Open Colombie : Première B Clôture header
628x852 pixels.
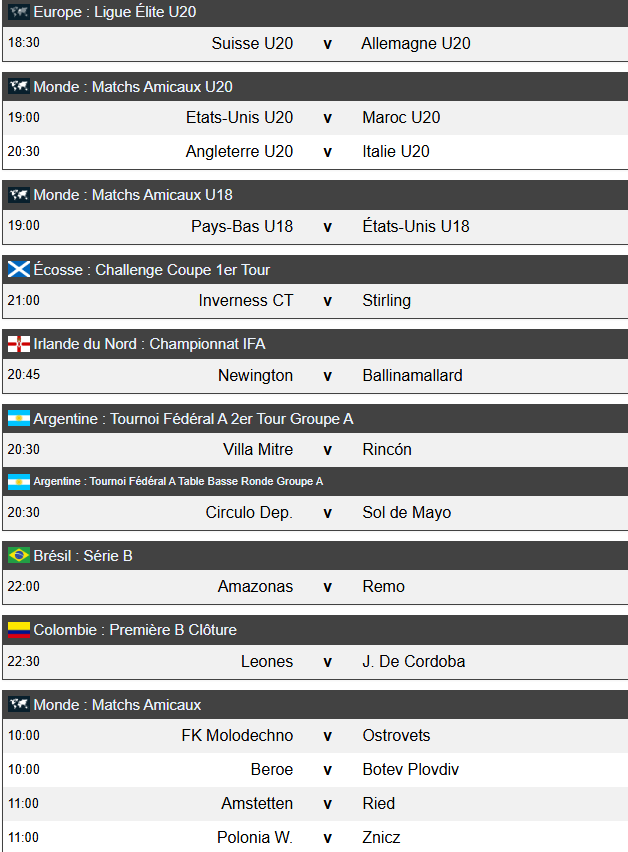pyautogui.click(x=135, y=630)
